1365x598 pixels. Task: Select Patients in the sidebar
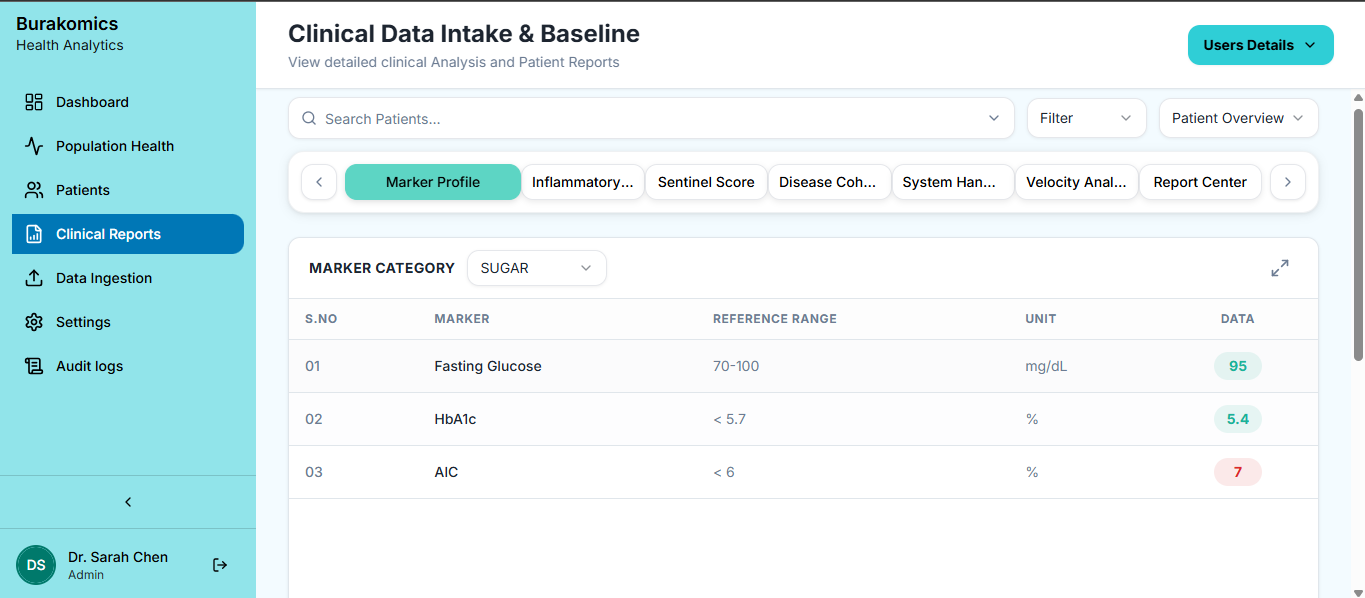pos(83,190)
